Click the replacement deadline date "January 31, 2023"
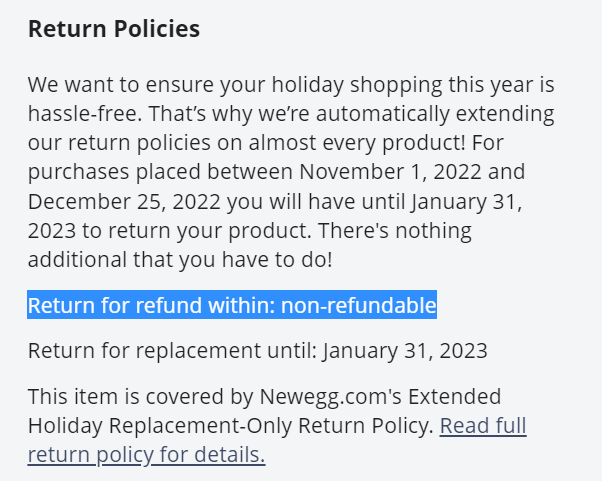This screenshot has width=602, height=481. [405, 351]
